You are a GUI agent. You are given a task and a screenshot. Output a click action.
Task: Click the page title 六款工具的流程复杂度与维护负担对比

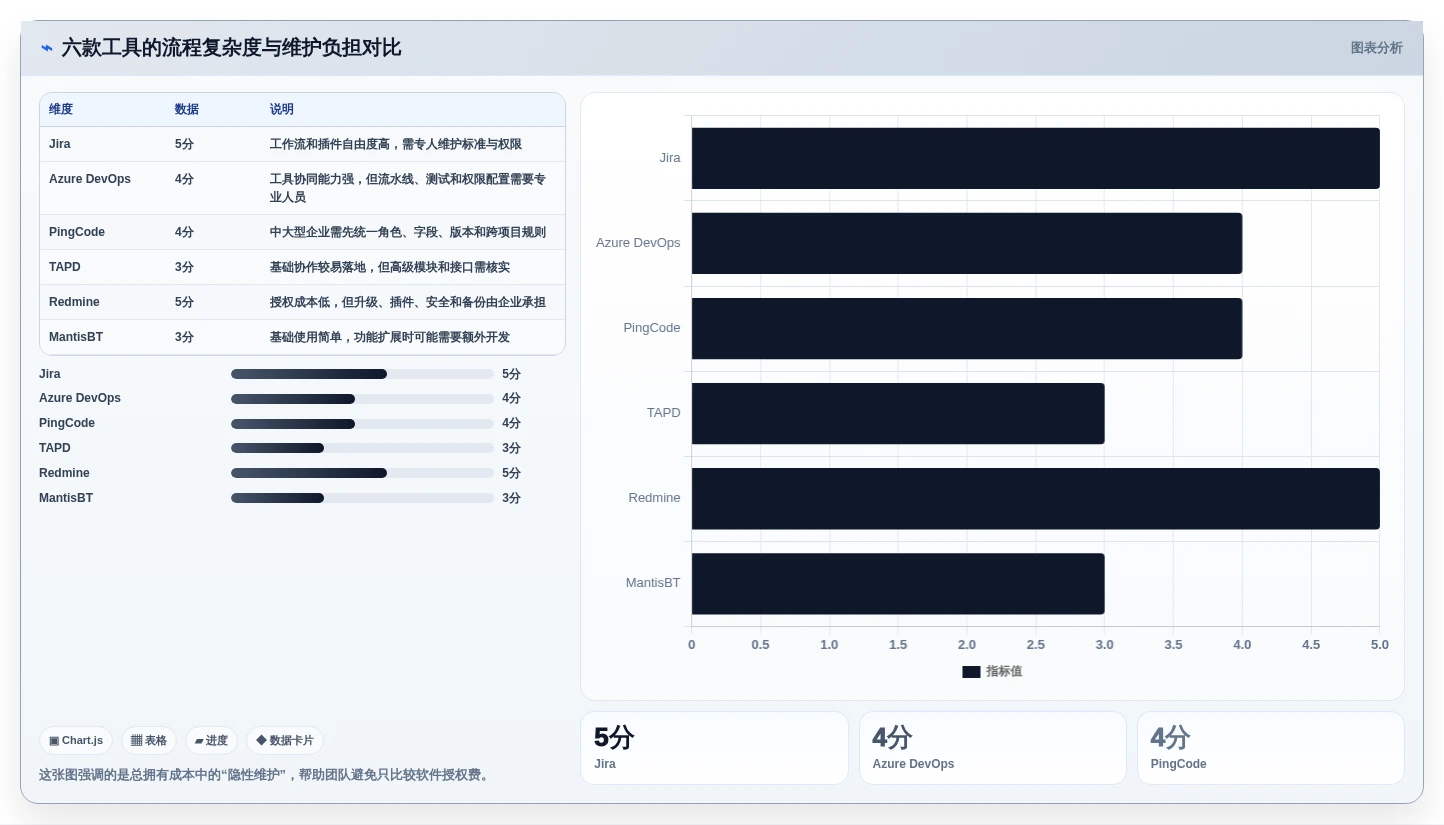click(x=231, y=48)
